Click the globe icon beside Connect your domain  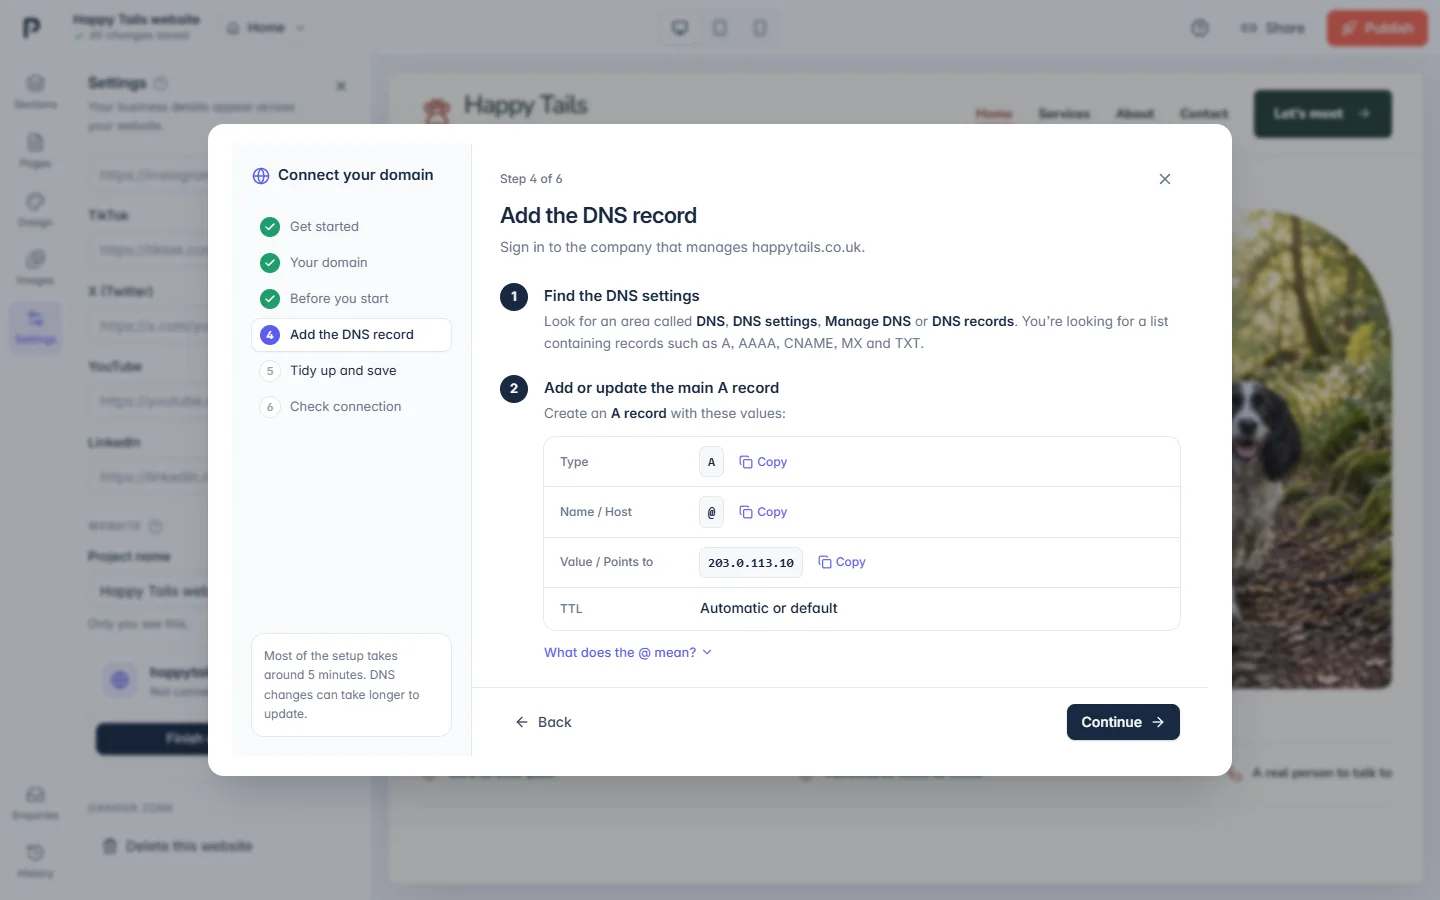point(261,176)
